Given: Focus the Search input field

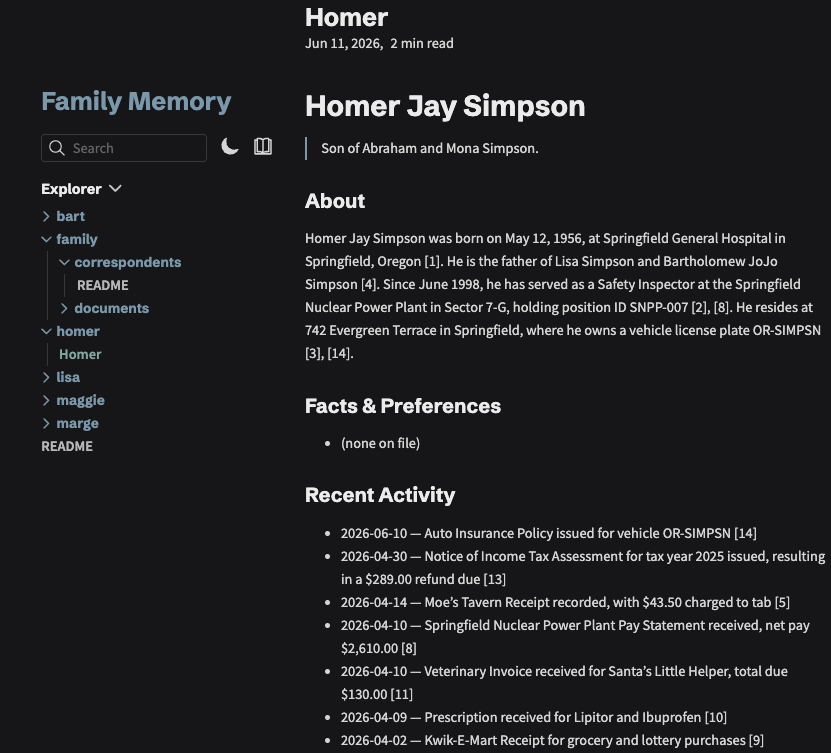Looking at the screenshot, I should point(124,148).
